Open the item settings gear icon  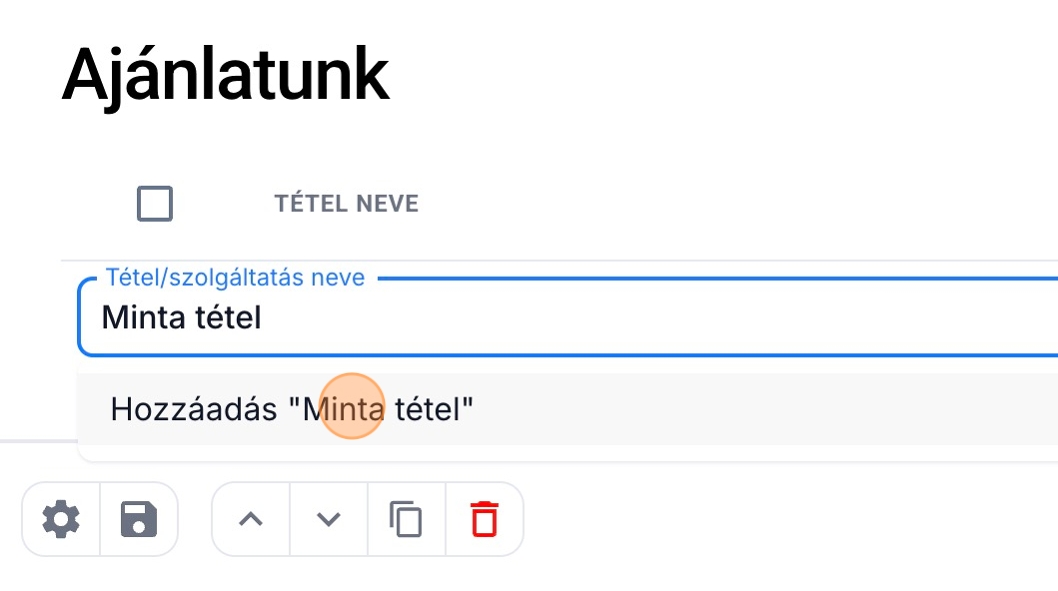(x=61, y=519)
